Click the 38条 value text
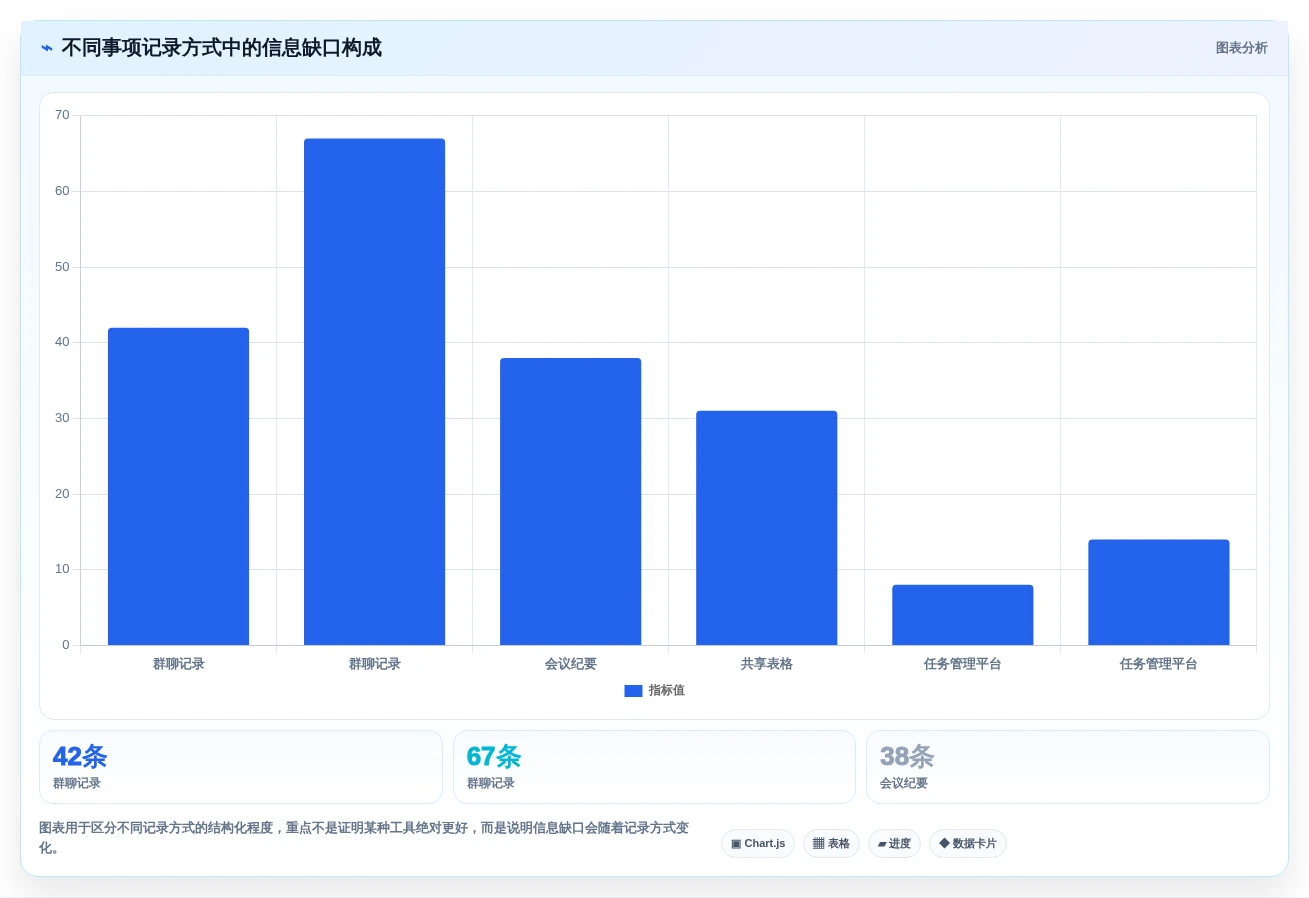This screenshot has height=898, width=1309. [907, 757]
